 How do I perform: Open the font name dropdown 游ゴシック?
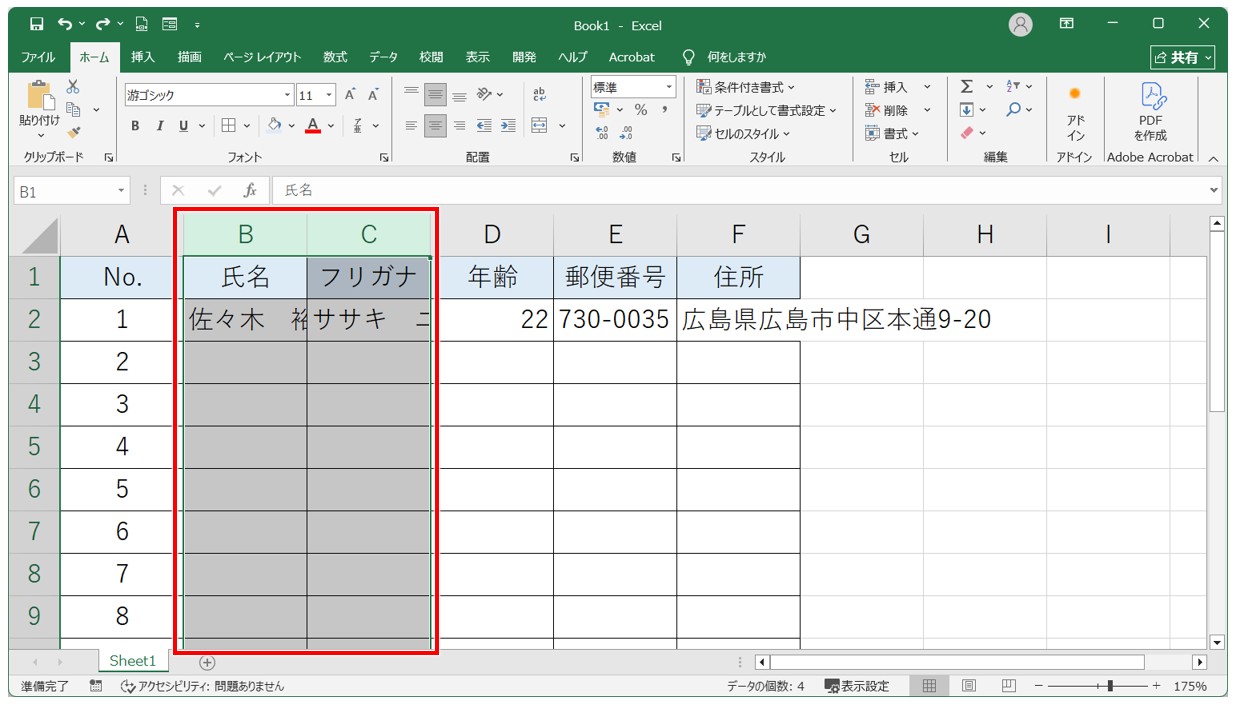click(x=288, y=95)
